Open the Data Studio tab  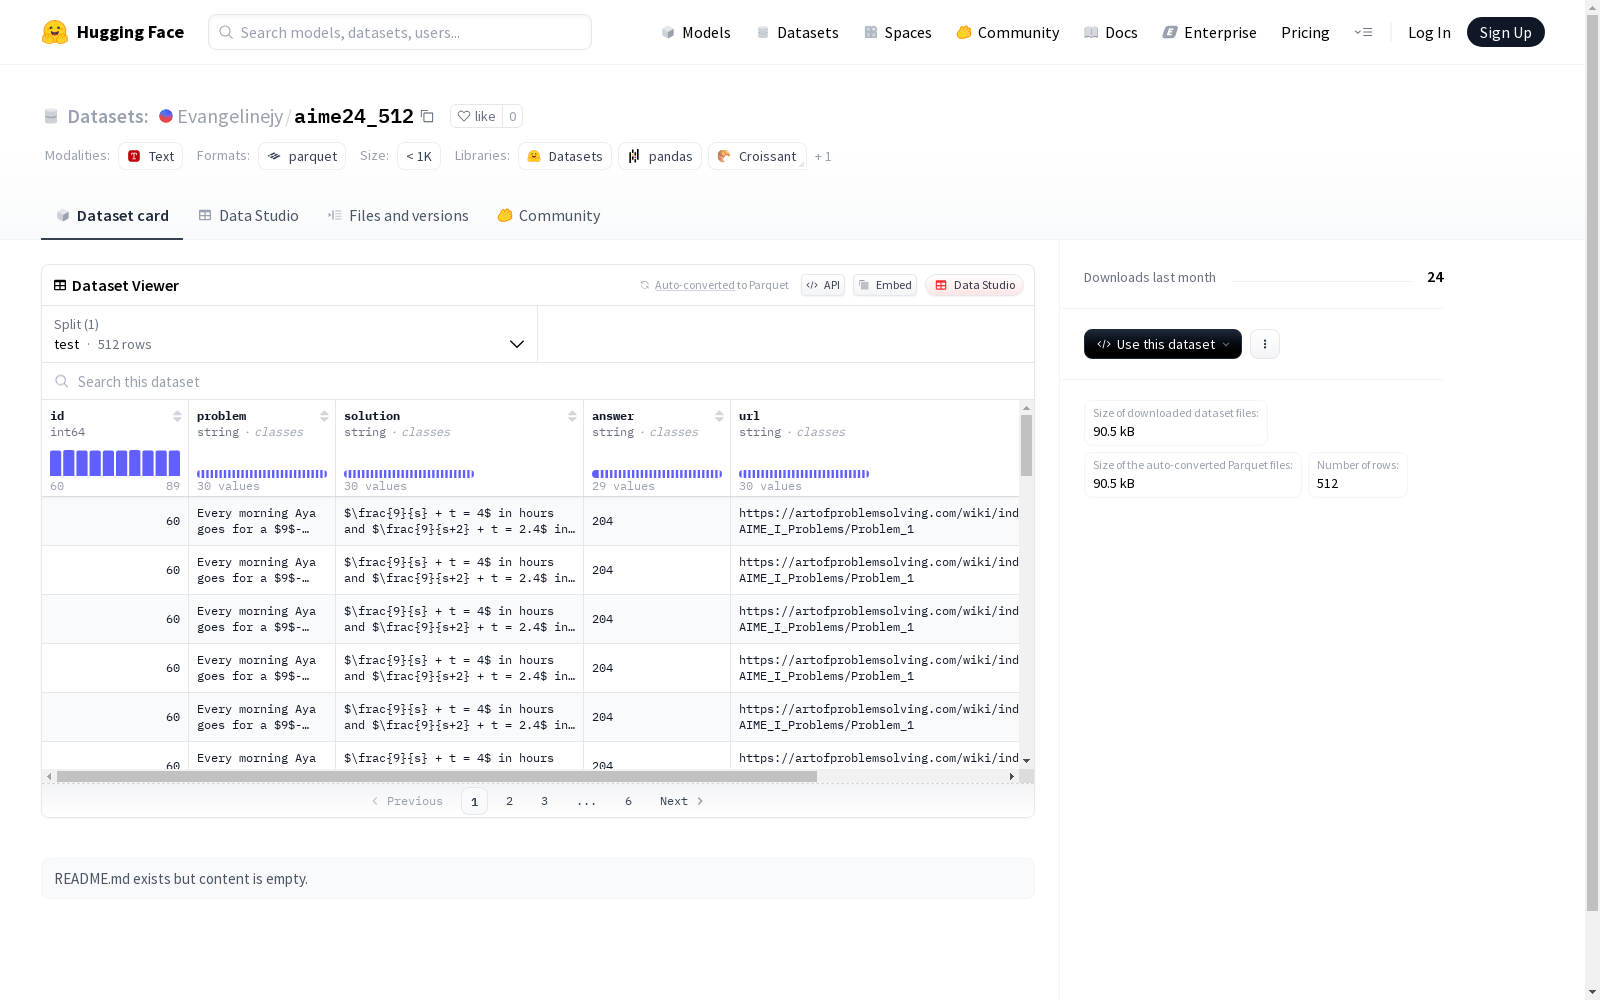click(x=249, y=216)
